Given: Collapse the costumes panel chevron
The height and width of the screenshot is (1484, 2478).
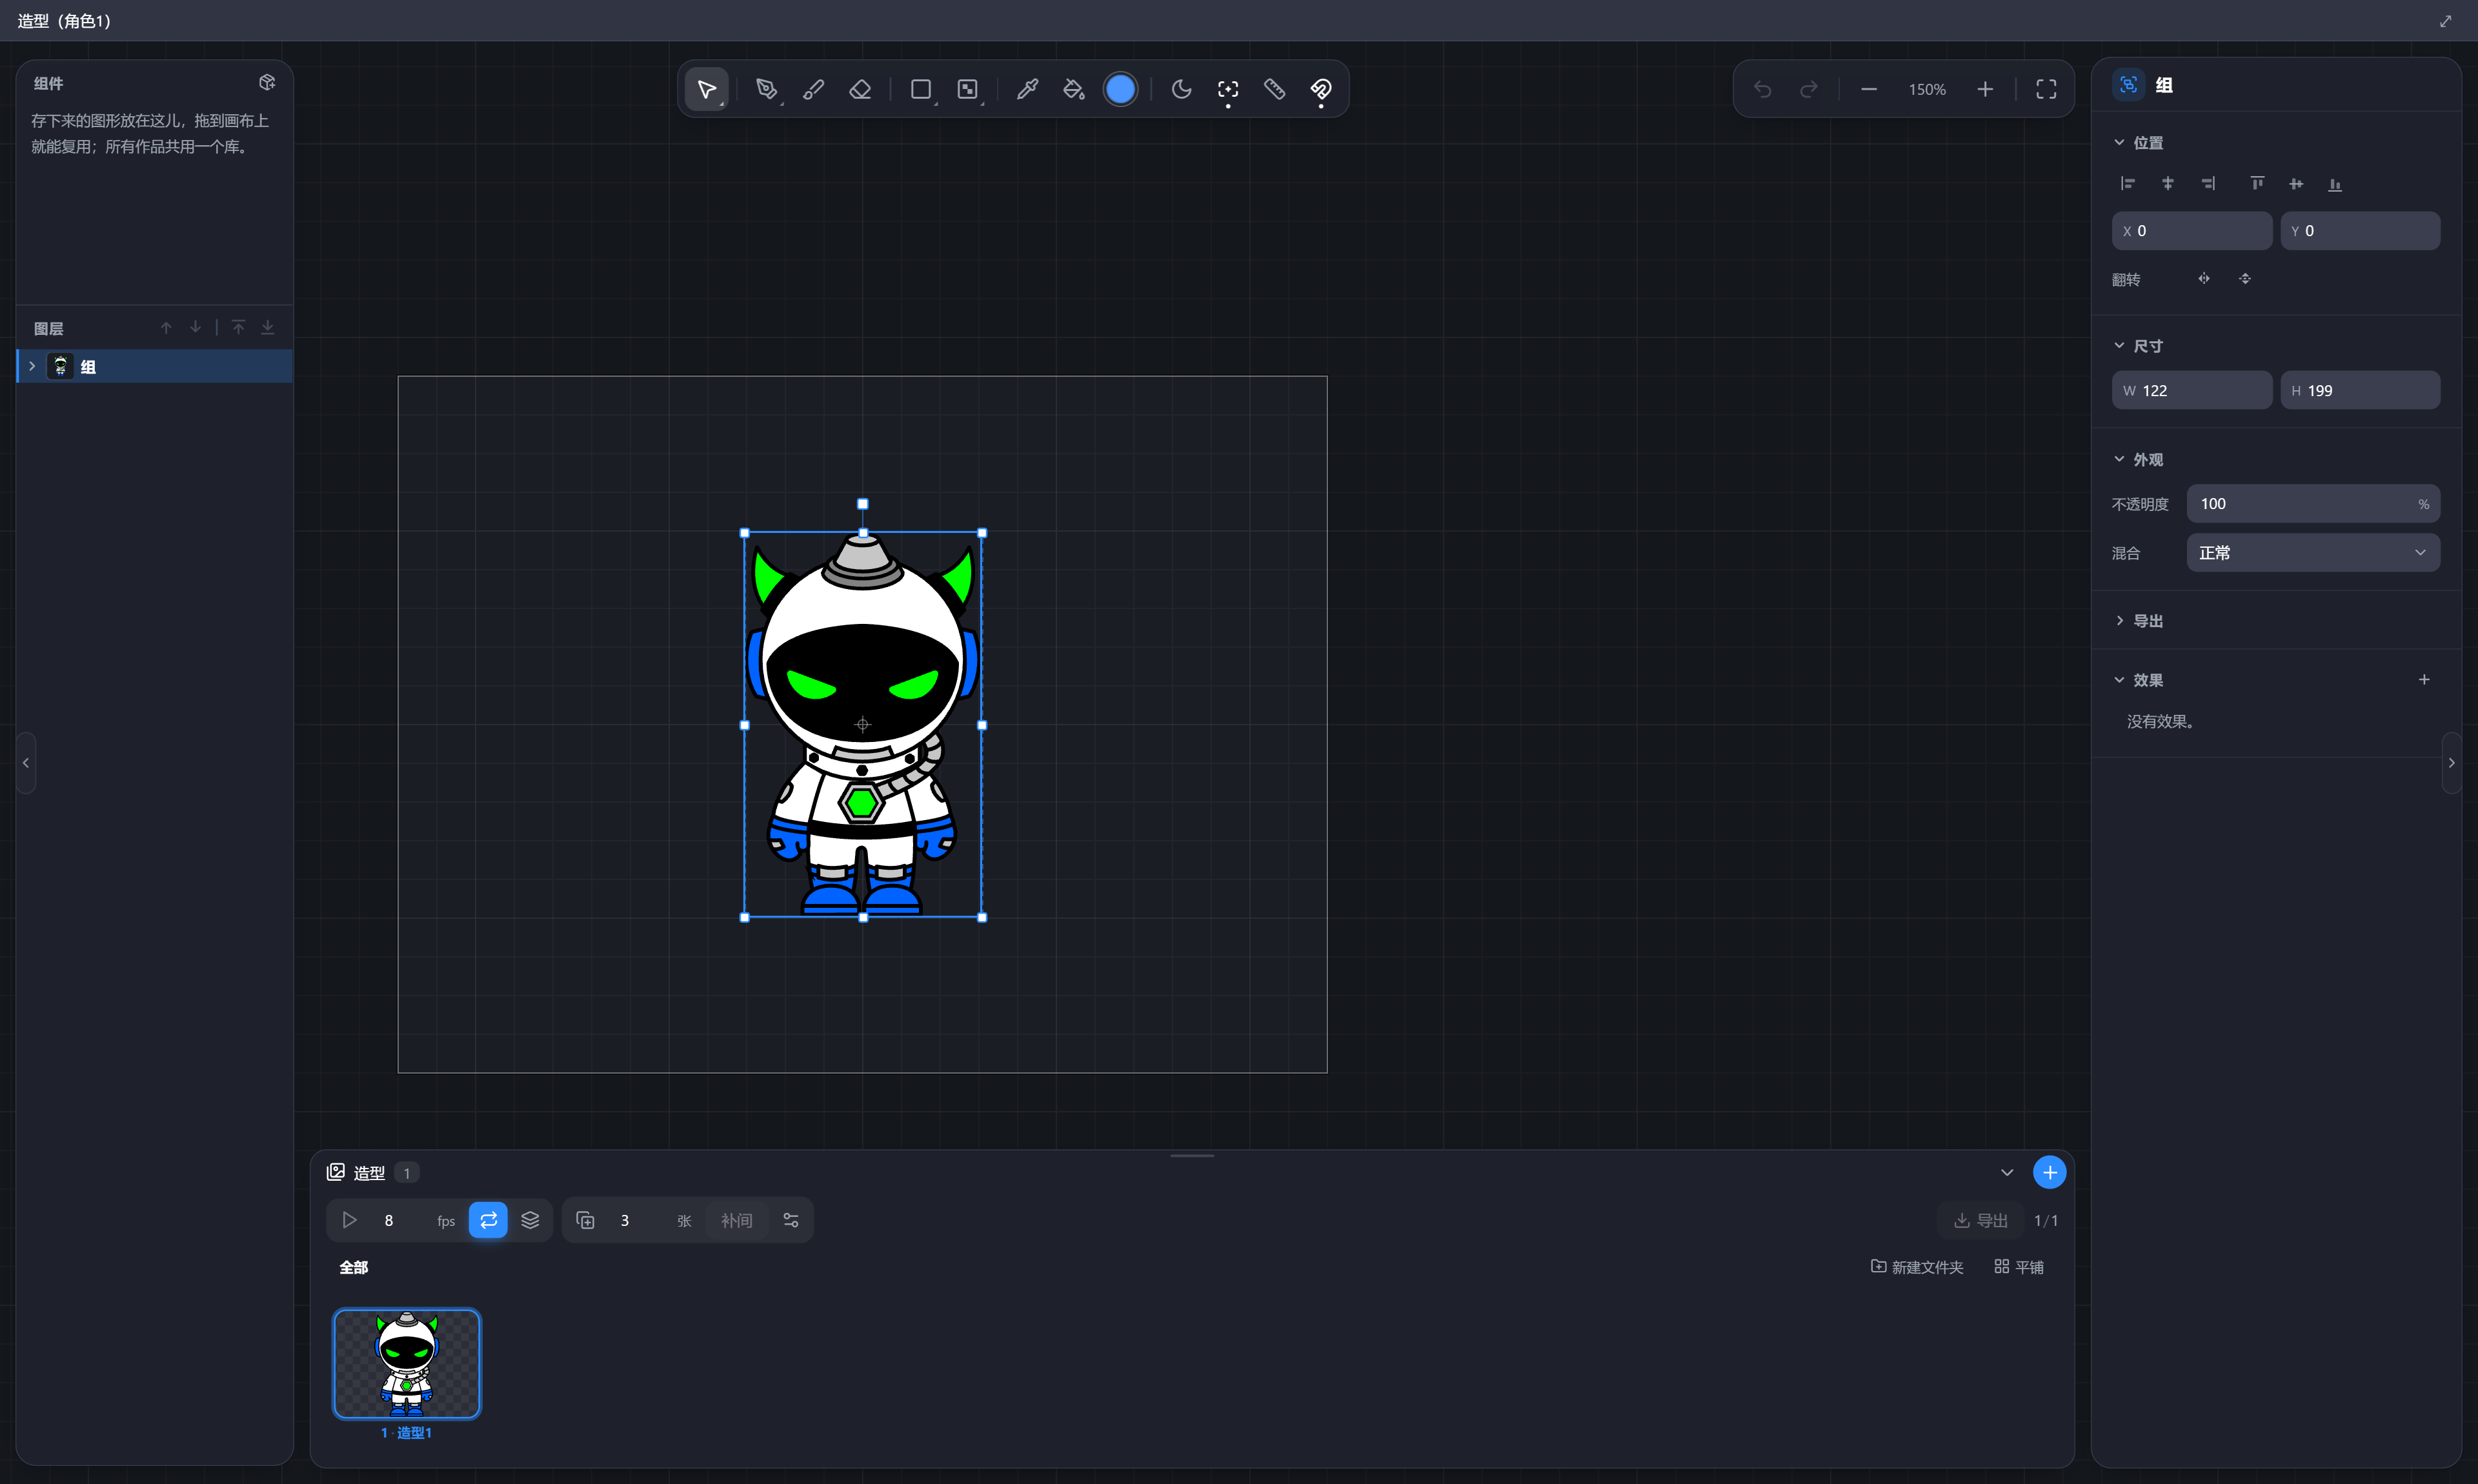Looking at the screenshot, I should 2006,1173.
